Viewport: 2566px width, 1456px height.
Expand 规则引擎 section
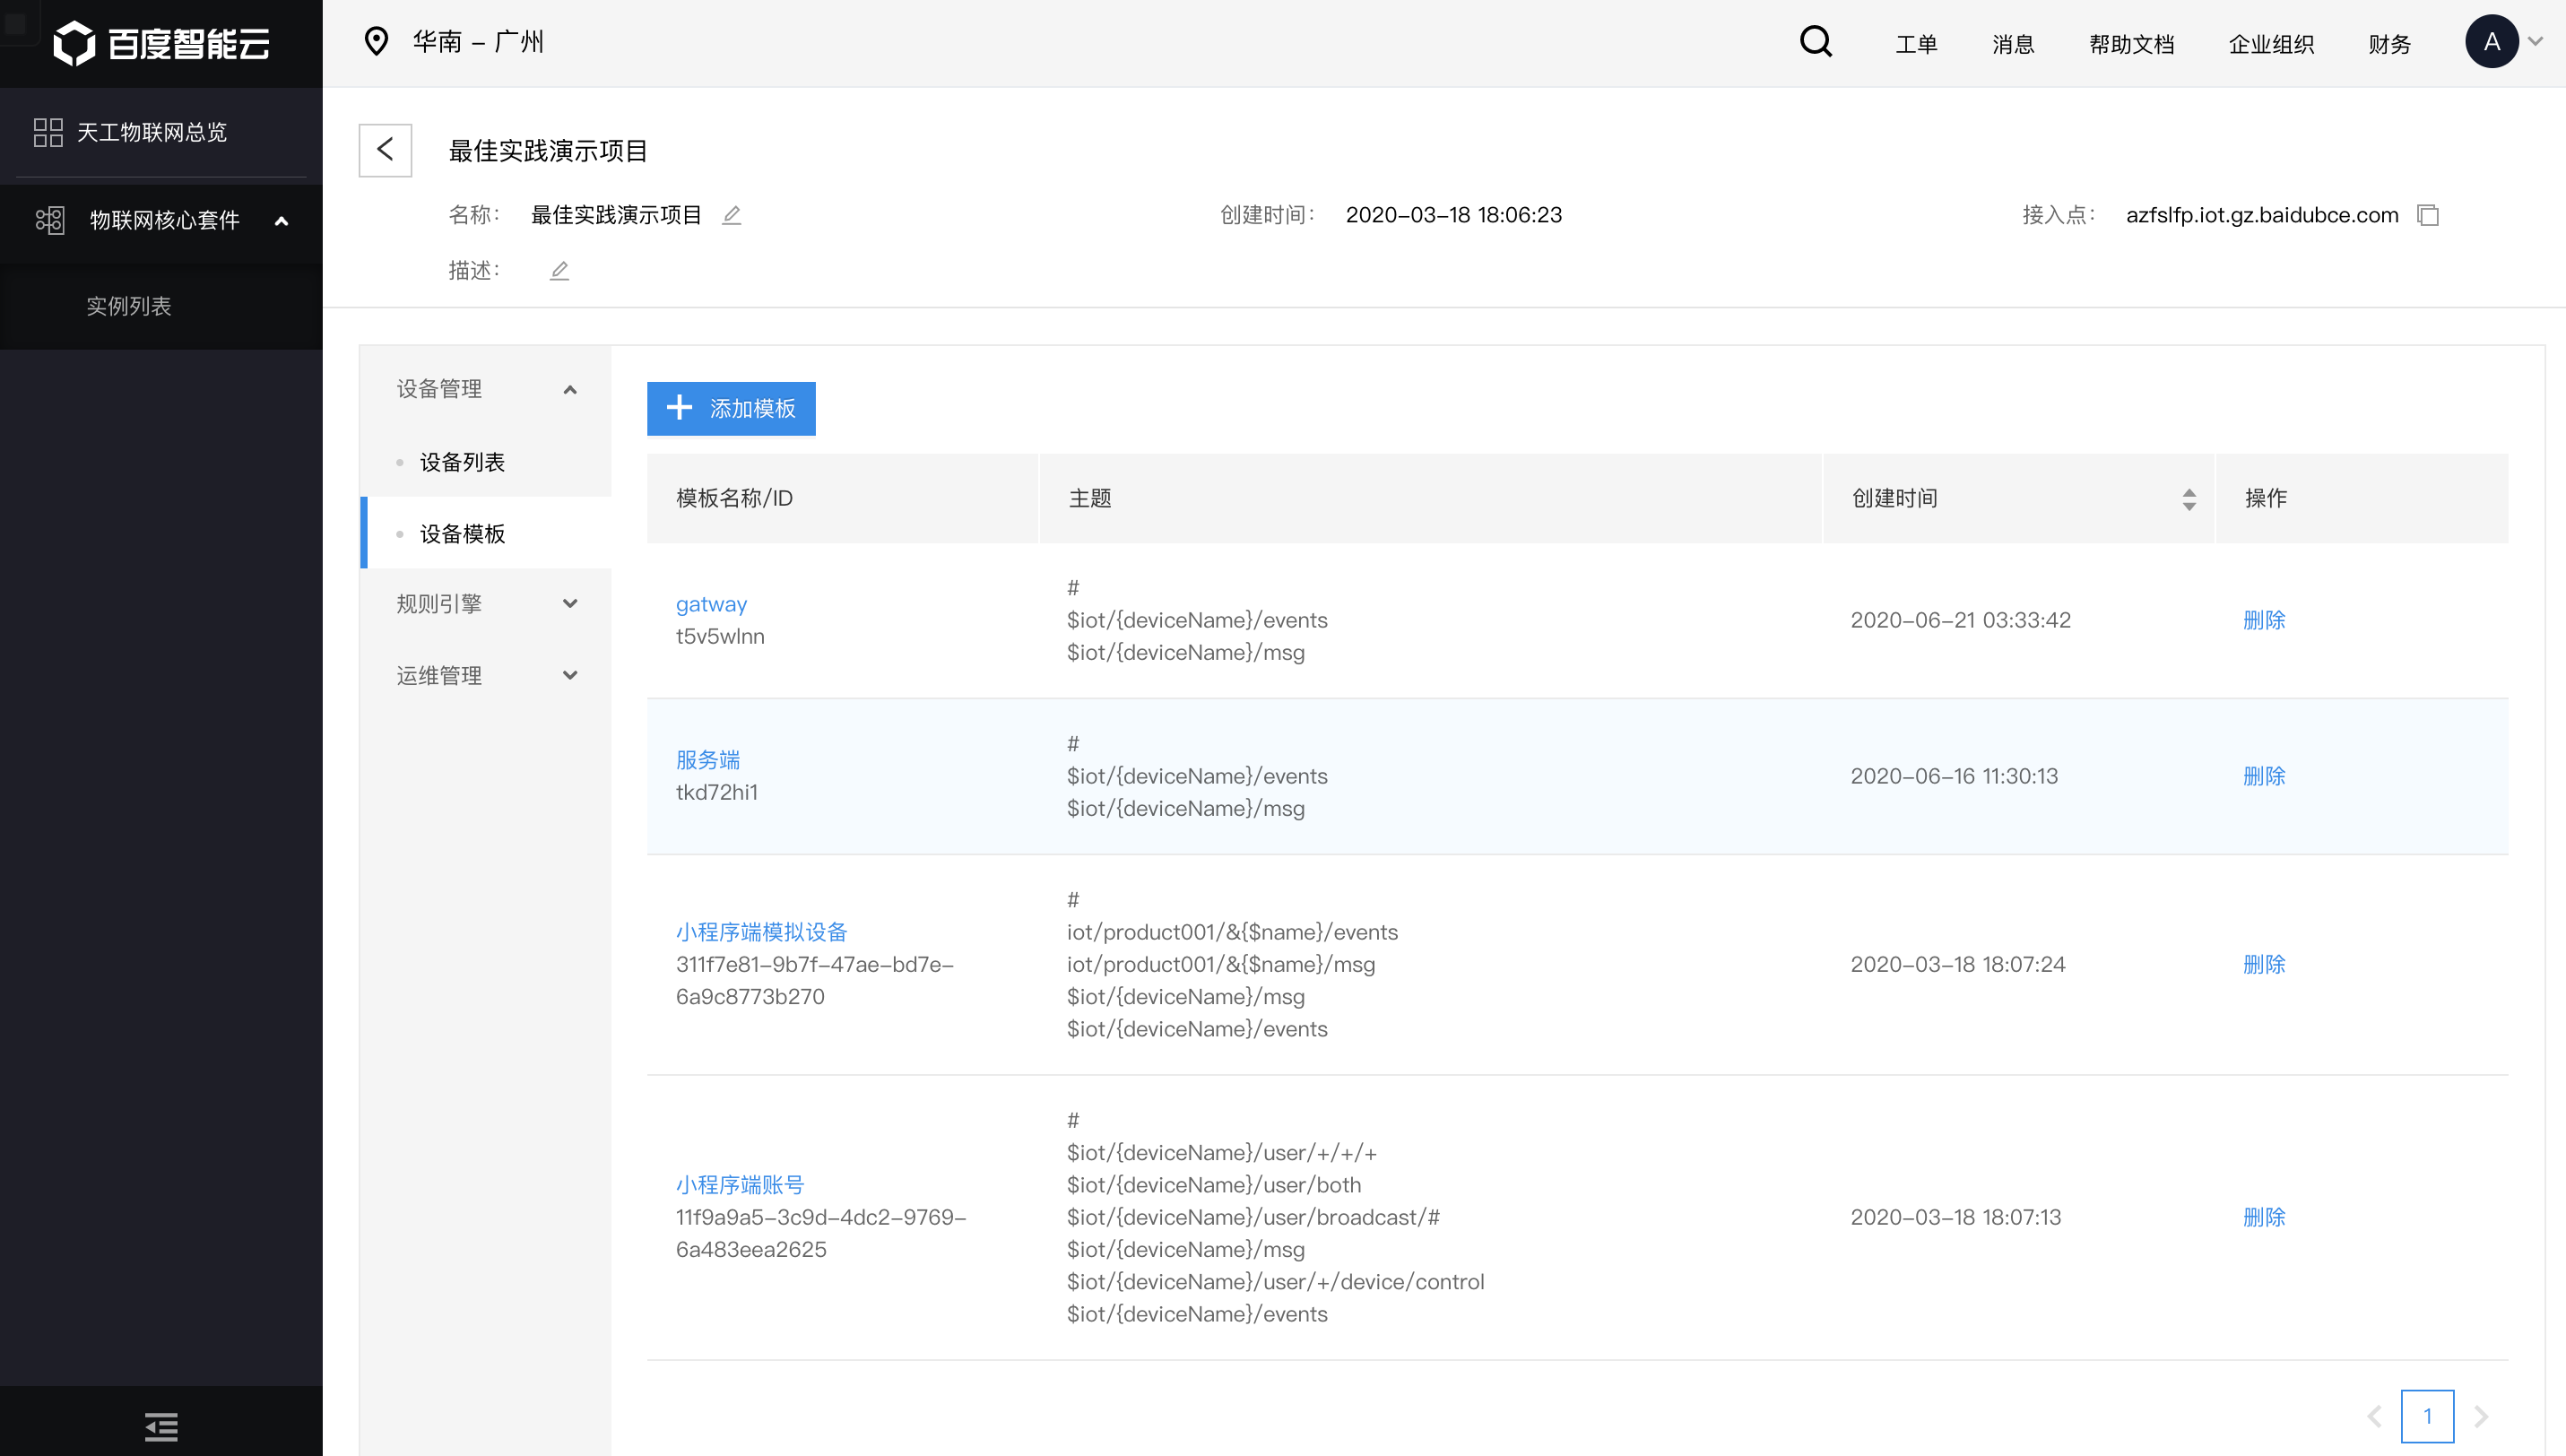coord(570,604)
